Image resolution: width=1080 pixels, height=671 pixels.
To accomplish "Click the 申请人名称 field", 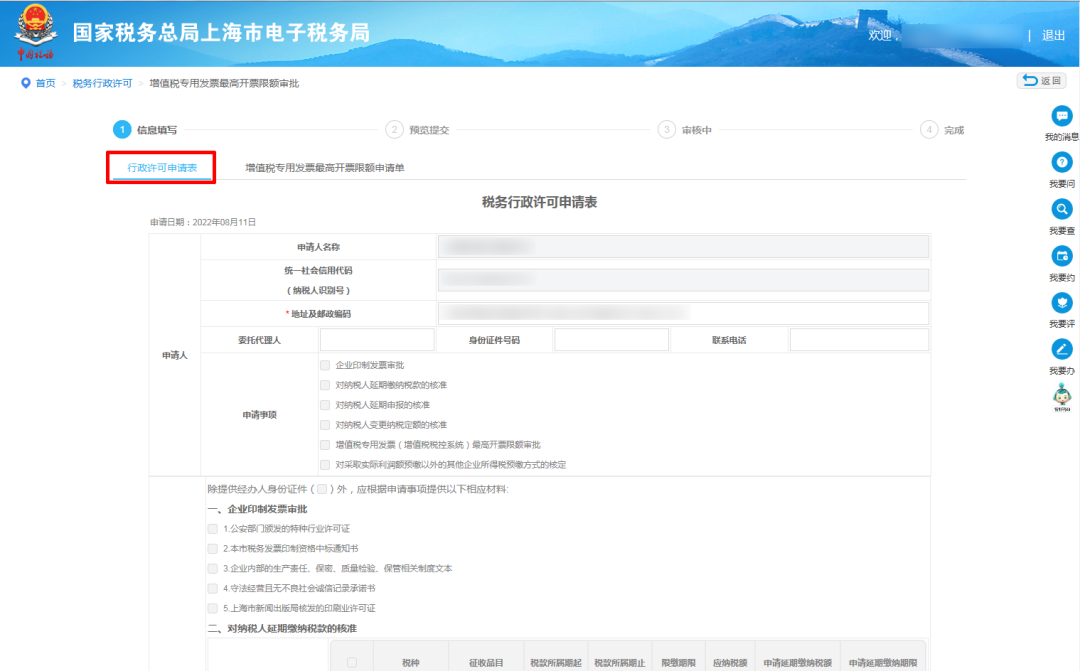I will coord(683,247).
